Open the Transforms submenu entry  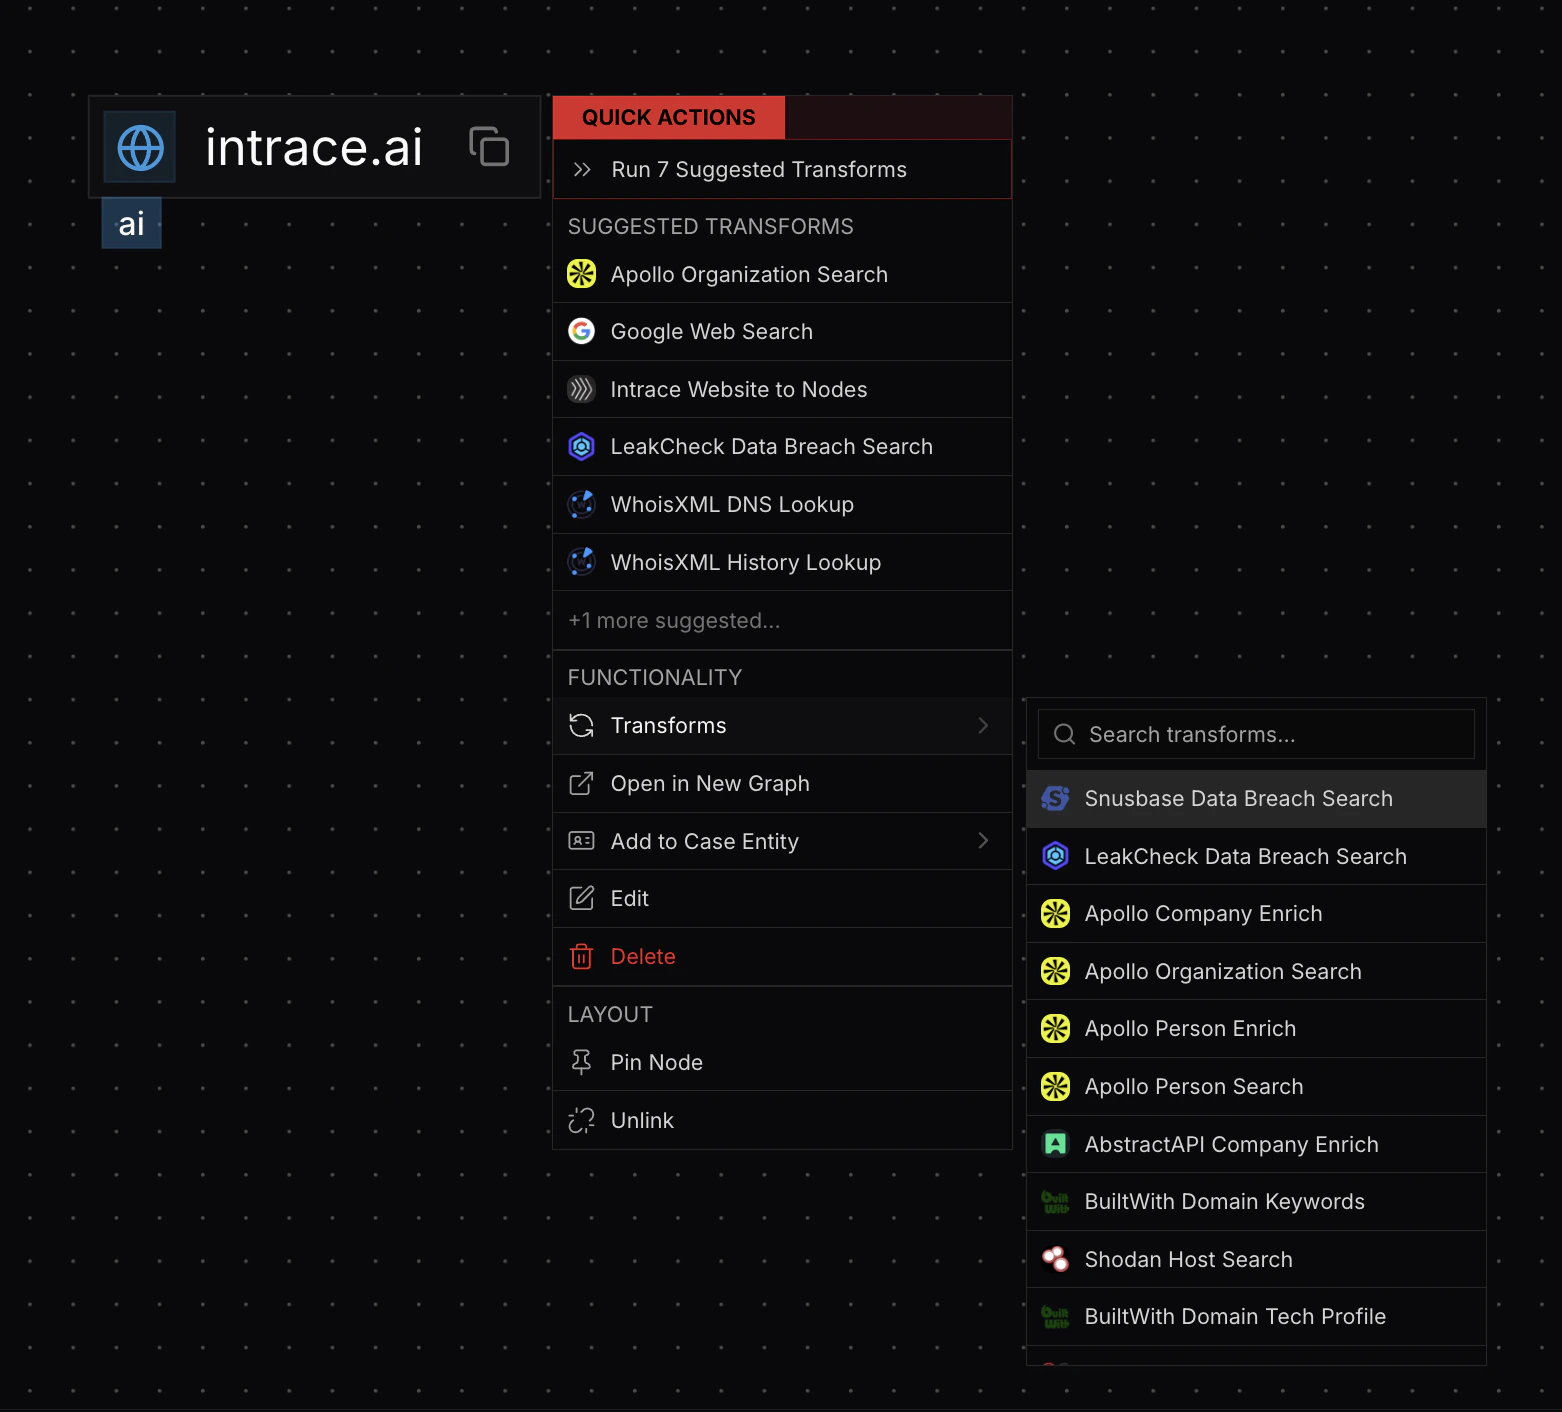782,726
